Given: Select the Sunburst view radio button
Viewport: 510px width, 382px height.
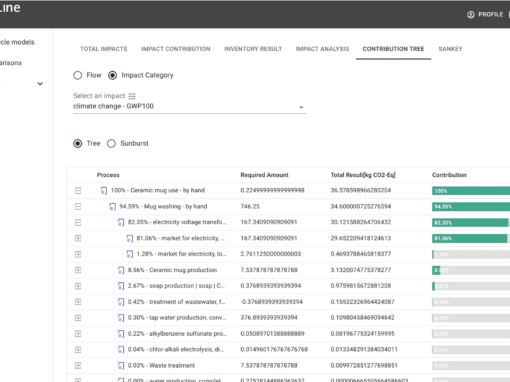Looking at the screenshot, I should click(111, 144).
